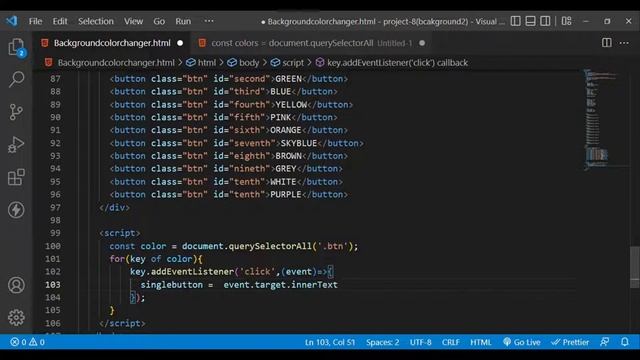
Task: Open the Go menu
Action: (159, 21)
